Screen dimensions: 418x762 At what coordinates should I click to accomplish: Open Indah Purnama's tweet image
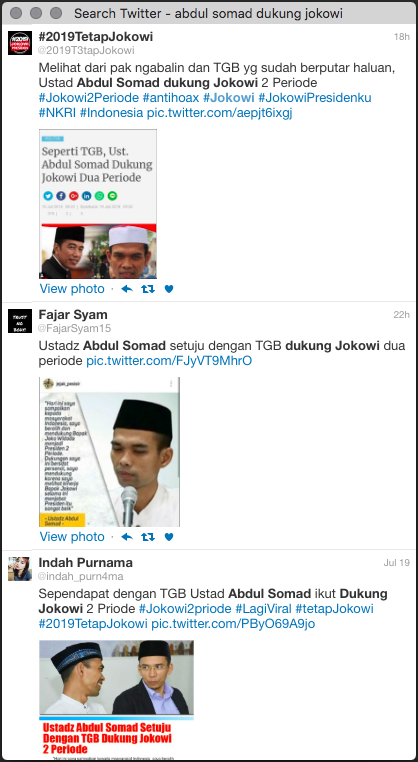click(x=117, y=699)
